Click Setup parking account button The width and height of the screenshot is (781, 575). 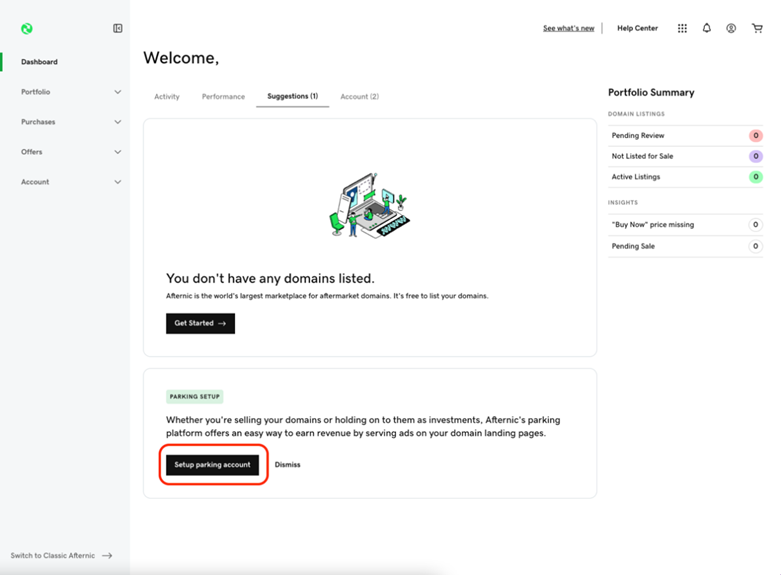tap(212, 465)
